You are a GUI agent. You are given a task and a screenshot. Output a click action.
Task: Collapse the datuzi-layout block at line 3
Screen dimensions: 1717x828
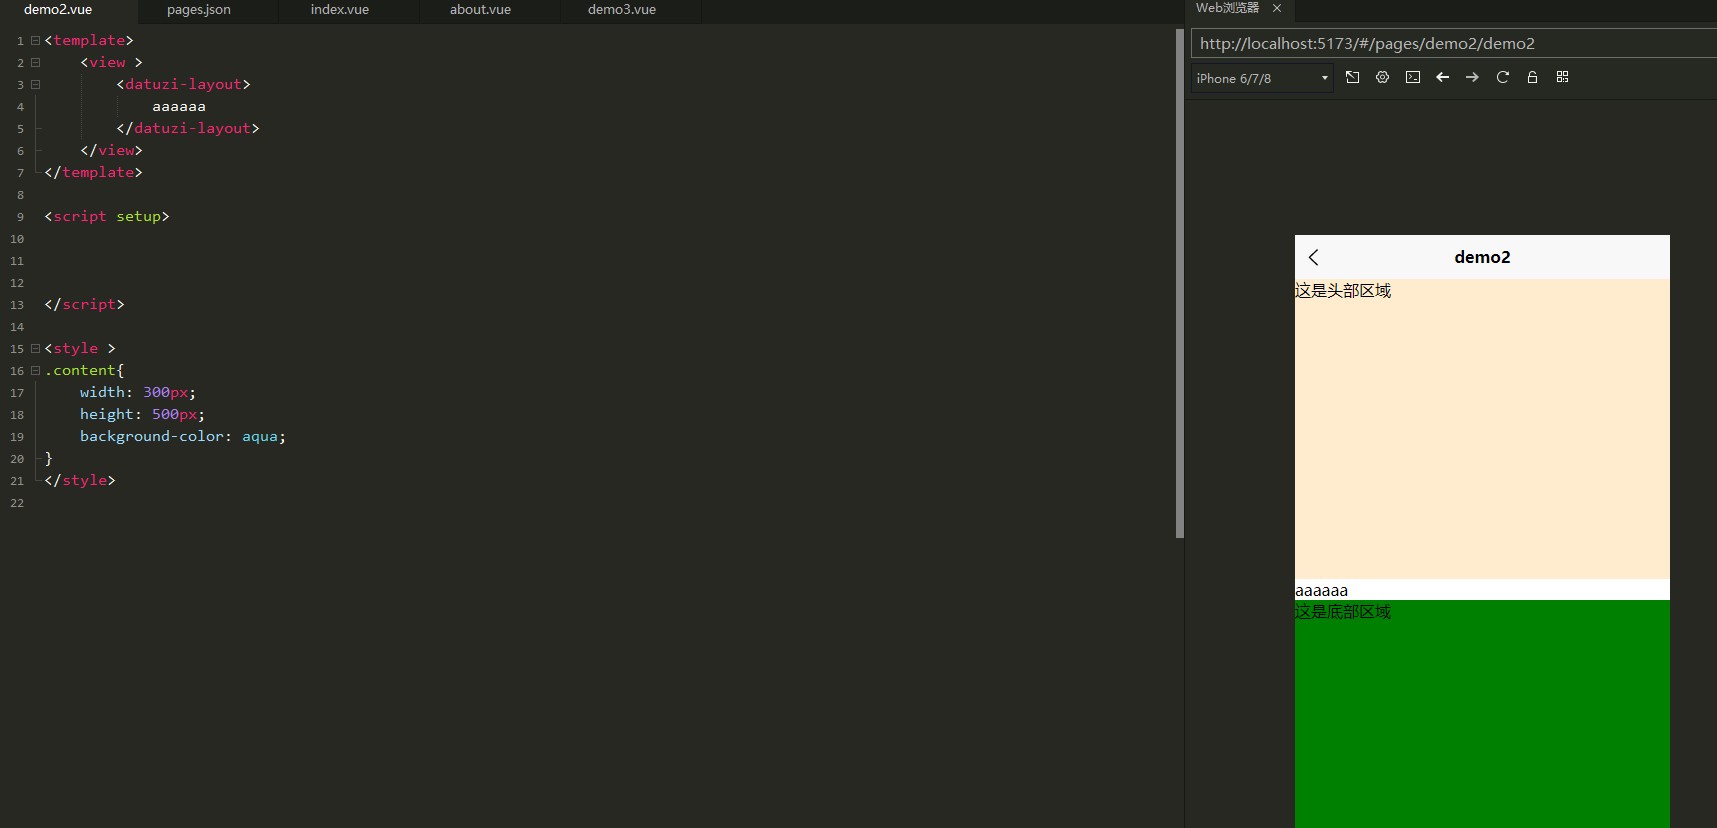35,85
